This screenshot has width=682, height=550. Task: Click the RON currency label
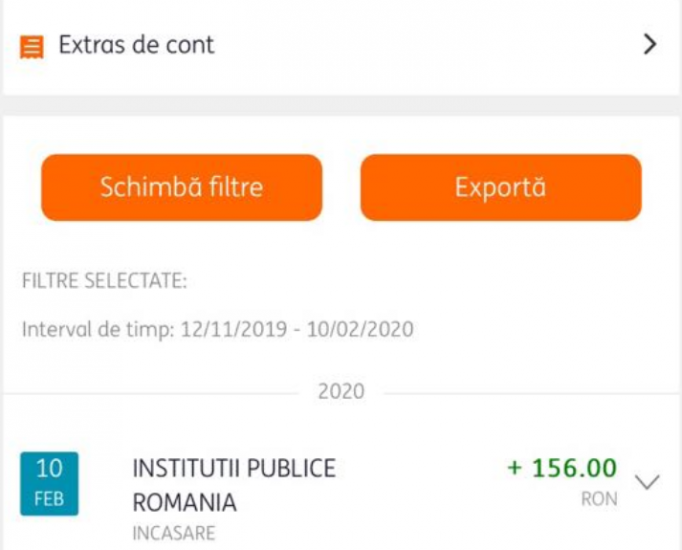pyautogui.click(x=599, y=499)
